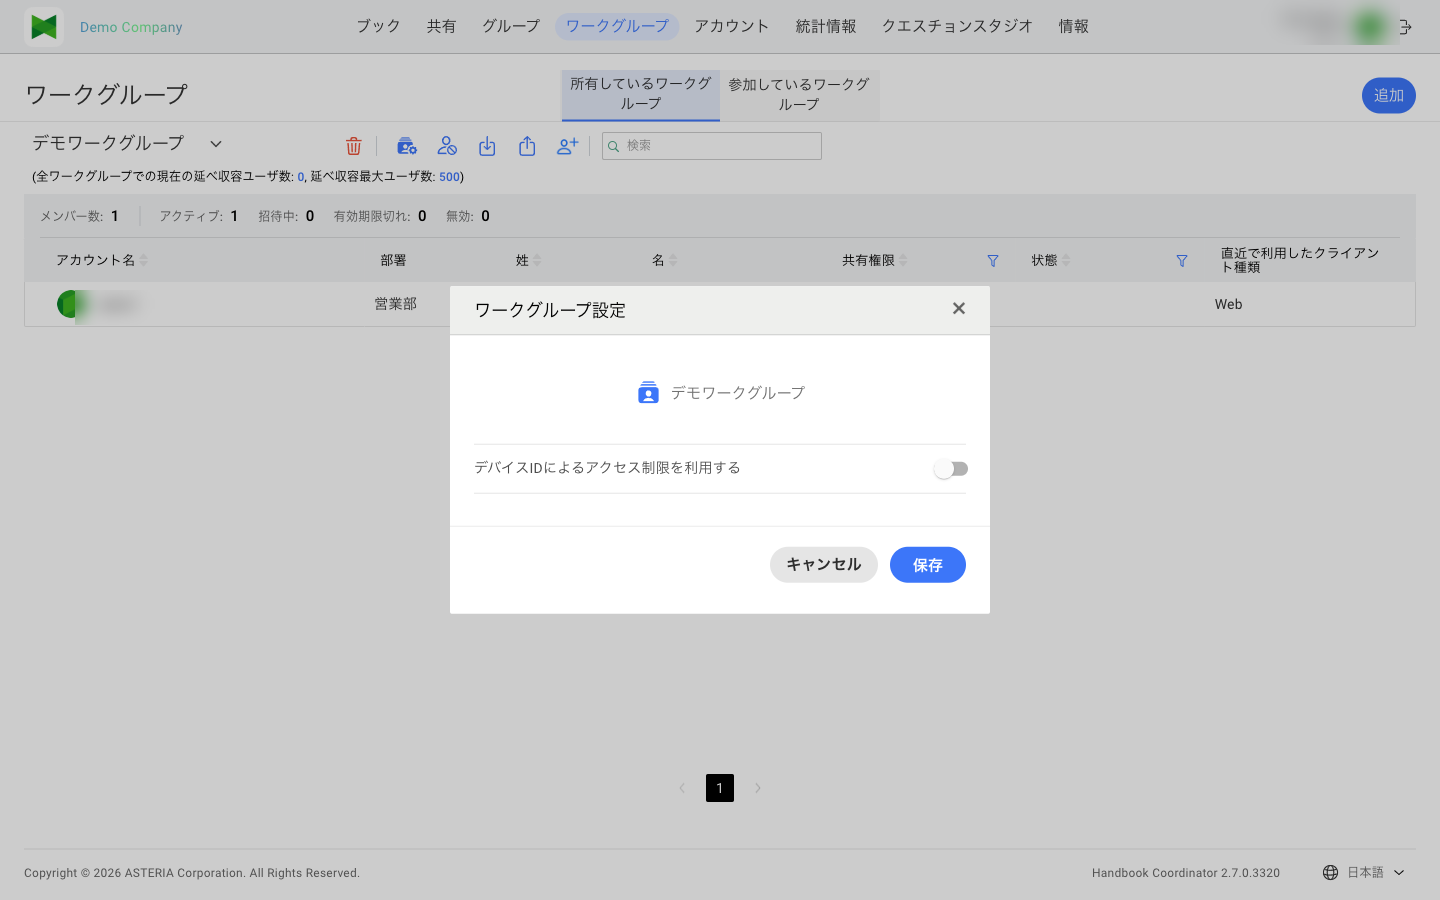
Task: Expand the デモワークグループ selector dropdown
Action: point(215,144)
